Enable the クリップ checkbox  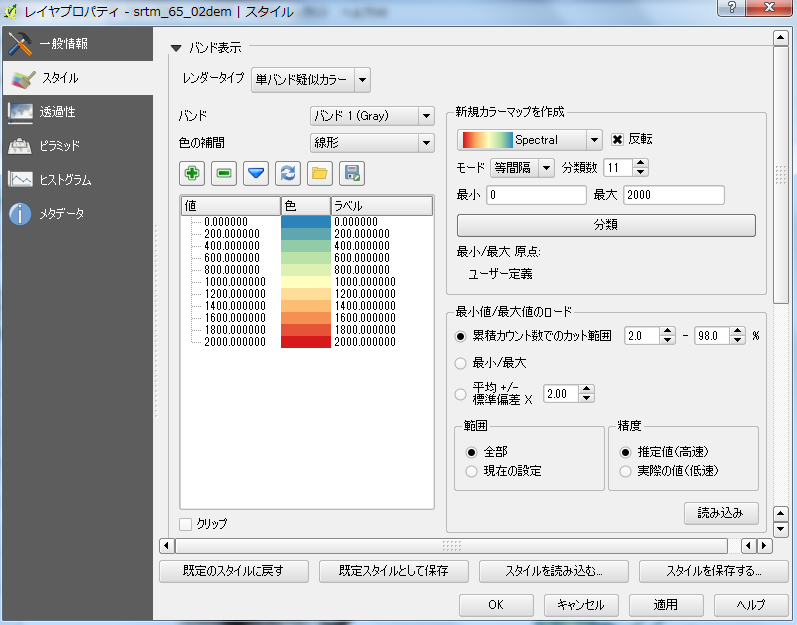186,524
